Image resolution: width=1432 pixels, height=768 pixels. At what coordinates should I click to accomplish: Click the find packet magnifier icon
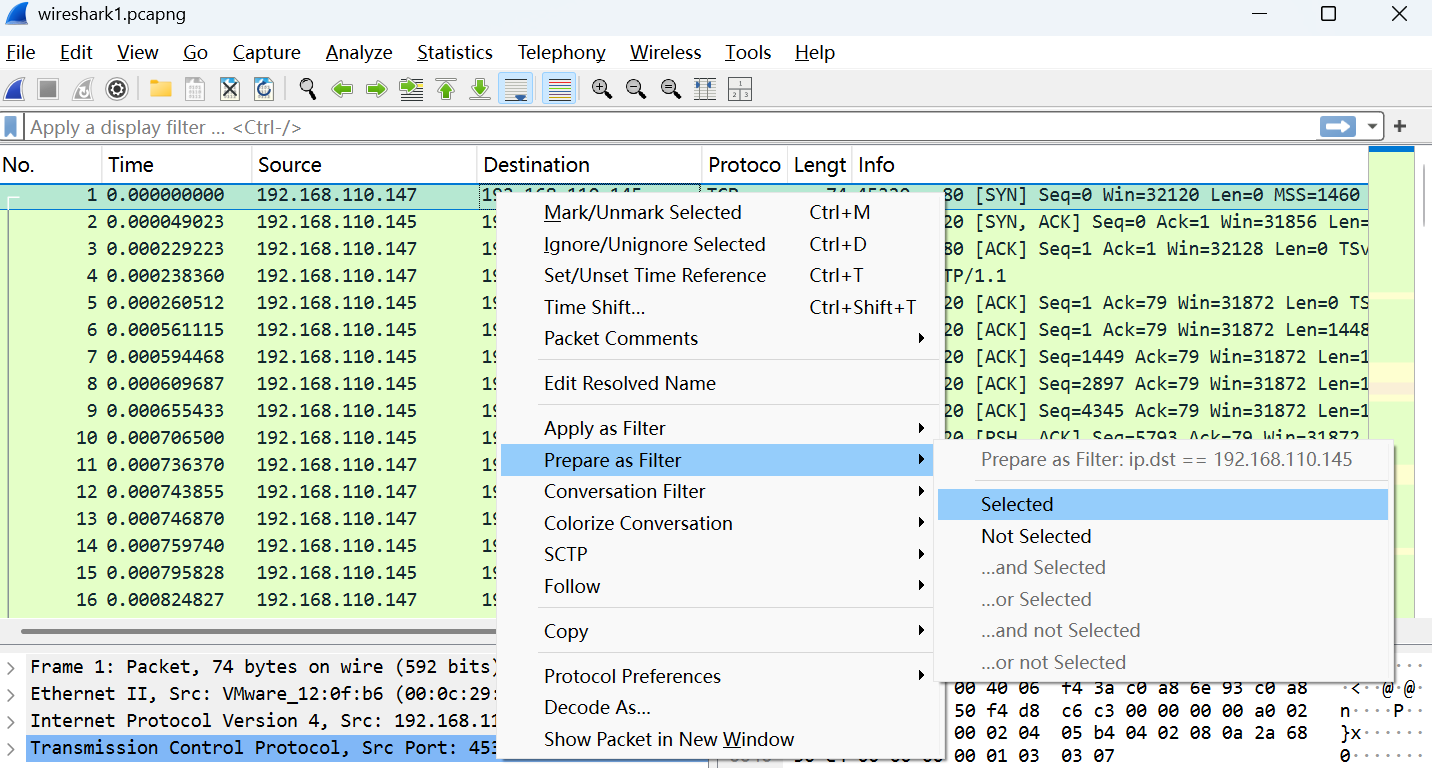(x=308, y=90)
